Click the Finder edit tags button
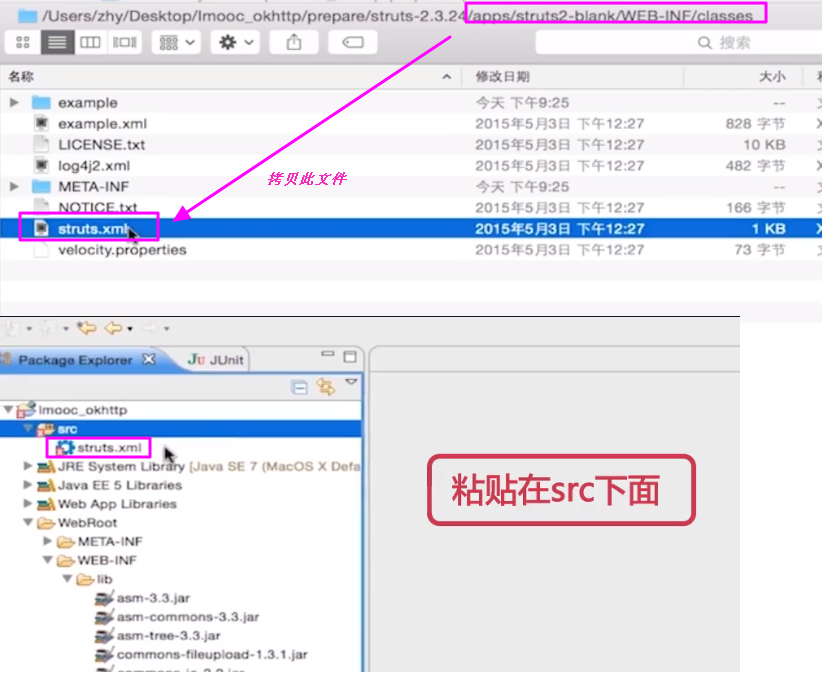 coord(353,42)
